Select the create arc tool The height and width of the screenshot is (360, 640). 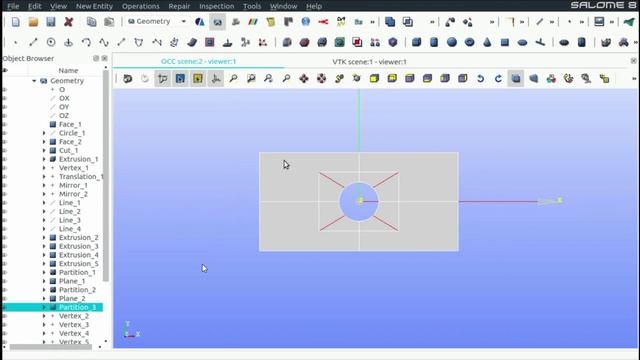(x=86, y=42)
